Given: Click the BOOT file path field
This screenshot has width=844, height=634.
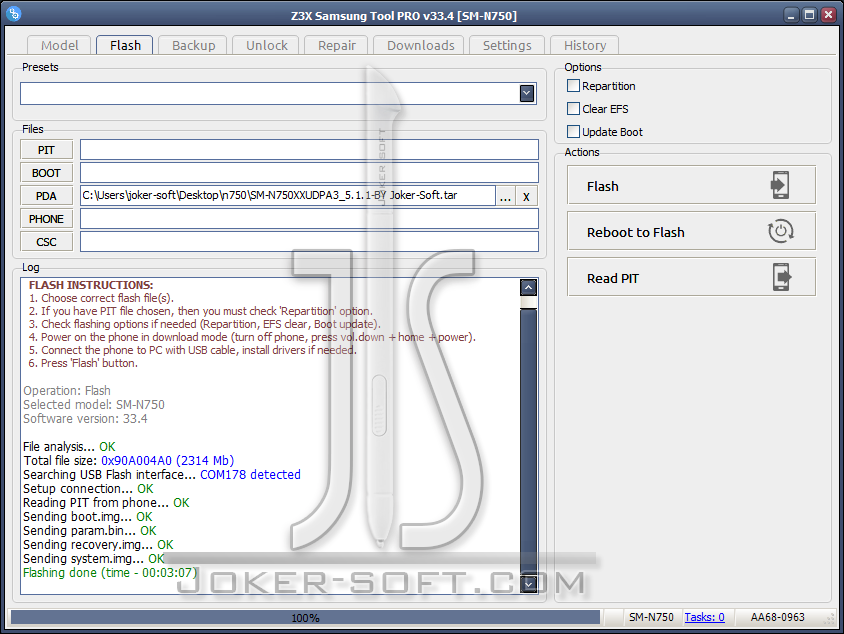Looking at the screenshot, I should [x=309, y=173].
